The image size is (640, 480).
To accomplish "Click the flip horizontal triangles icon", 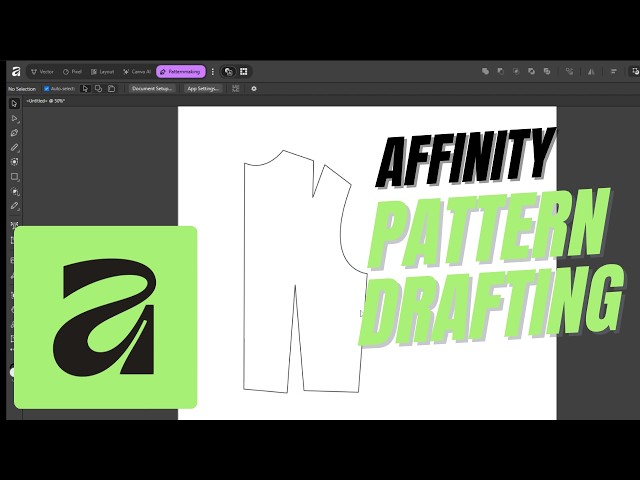I will [591, 71].
